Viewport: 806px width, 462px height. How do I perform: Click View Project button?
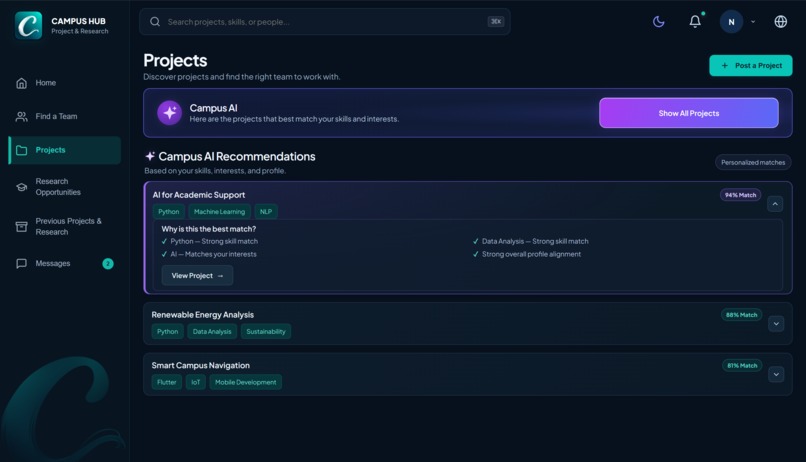tap(197, 275)
